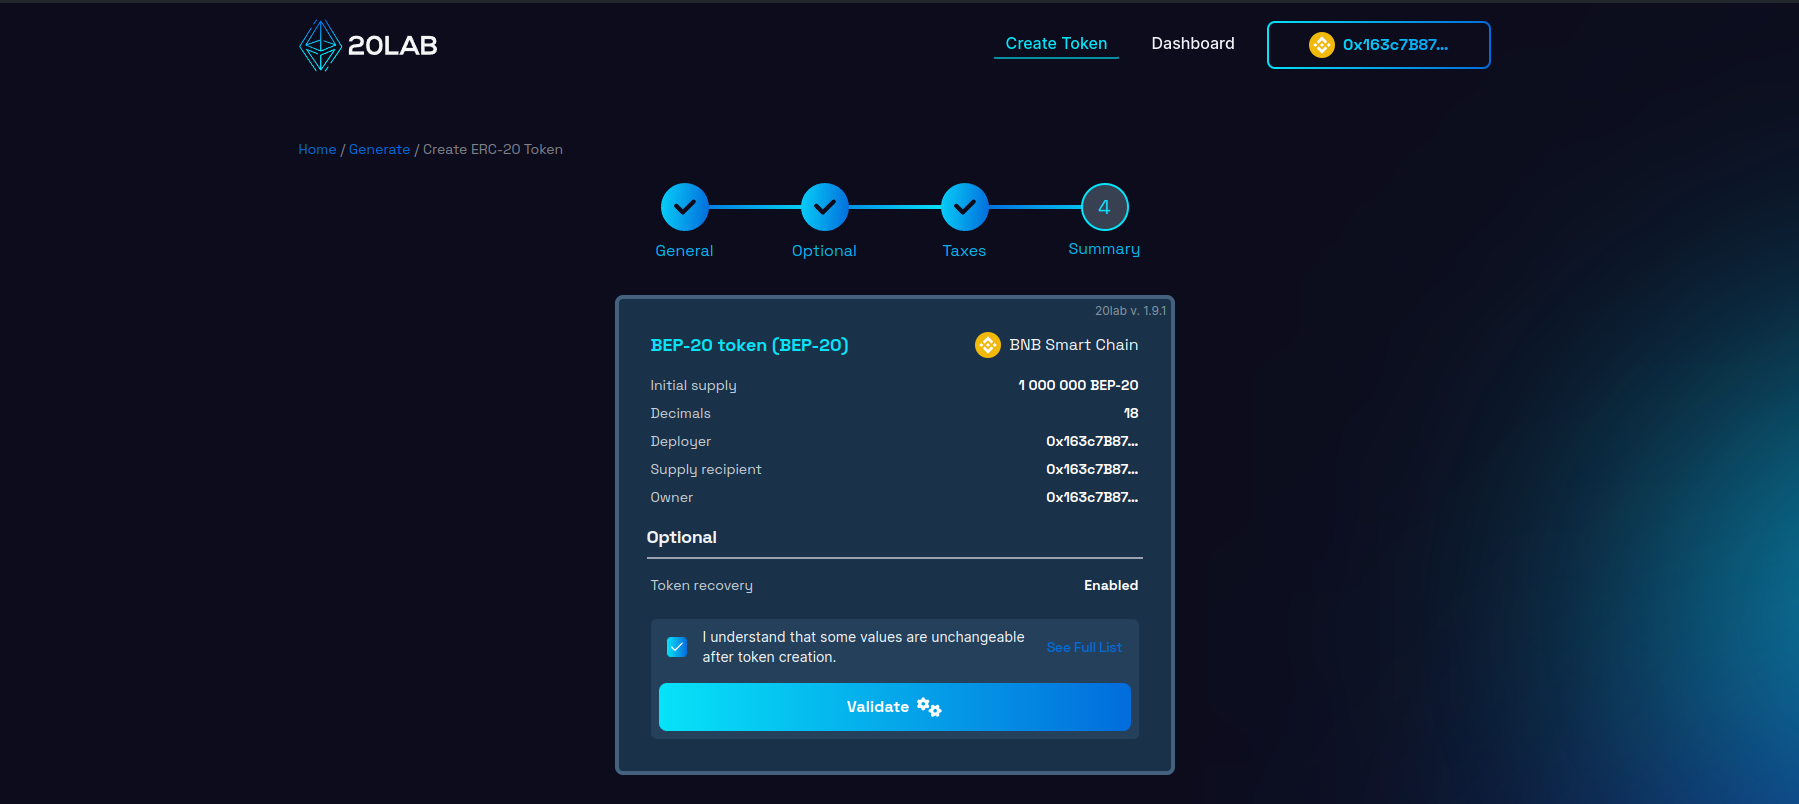Click the Token recovery Enabled value
1799x804 pixels.
click(1111, 585)
